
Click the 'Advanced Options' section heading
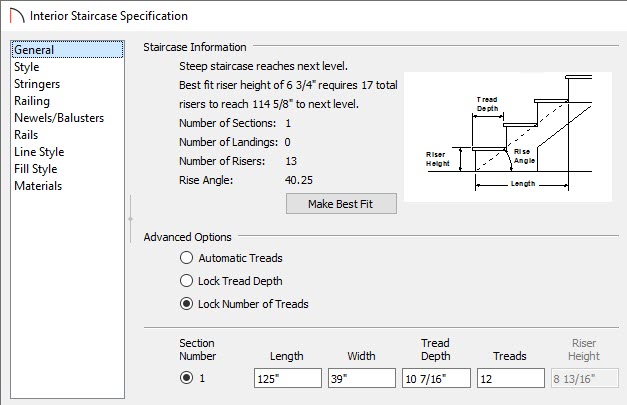(188, 237)
